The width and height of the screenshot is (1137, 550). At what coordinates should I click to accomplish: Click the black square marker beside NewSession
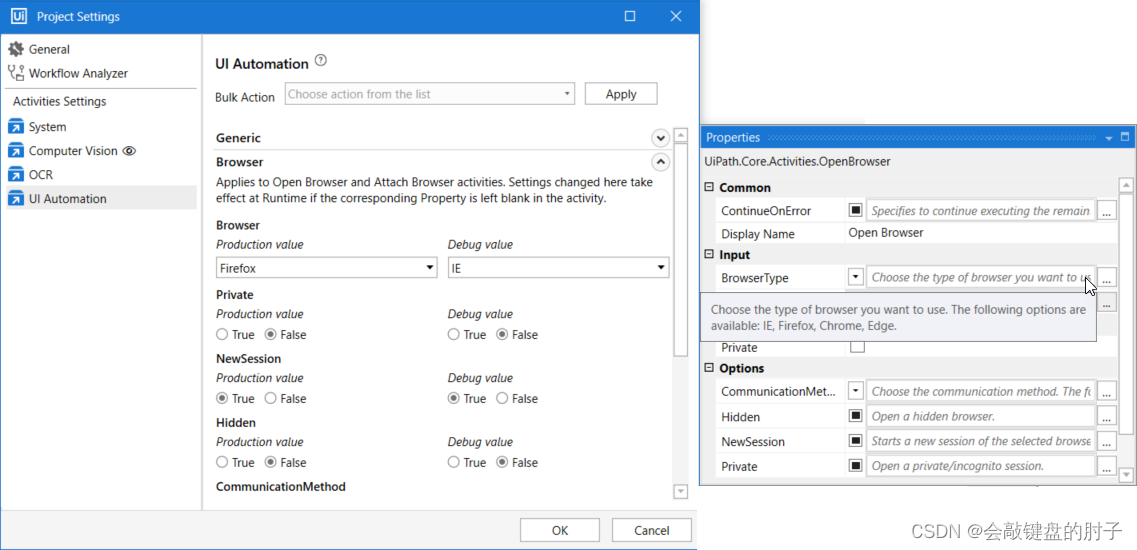(x=856, y=441)
